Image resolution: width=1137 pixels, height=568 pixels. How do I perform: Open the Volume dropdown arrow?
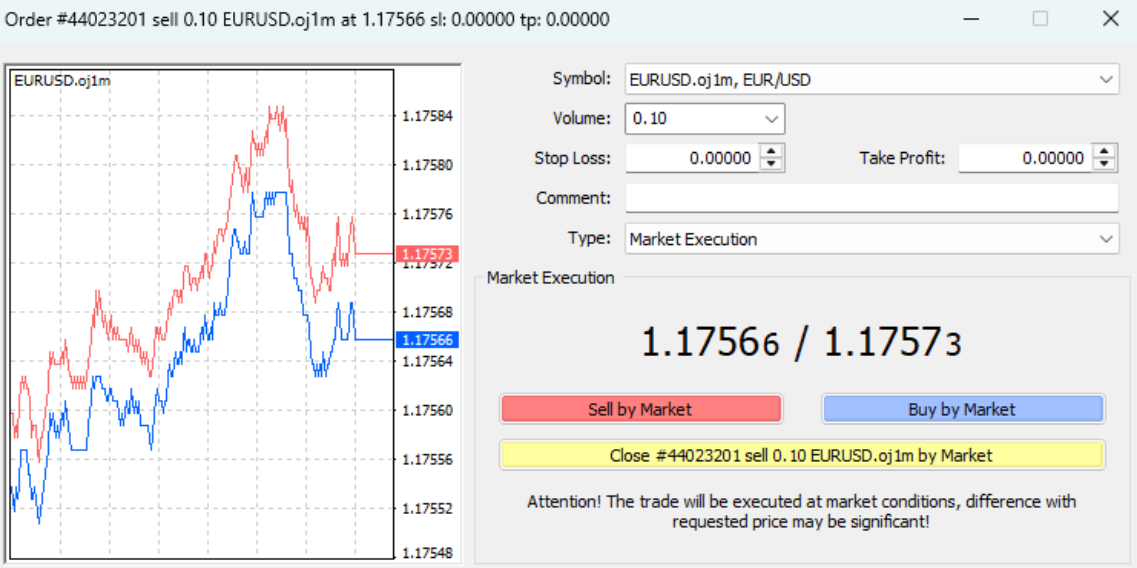pyautogui.click(x=770, y=119)
